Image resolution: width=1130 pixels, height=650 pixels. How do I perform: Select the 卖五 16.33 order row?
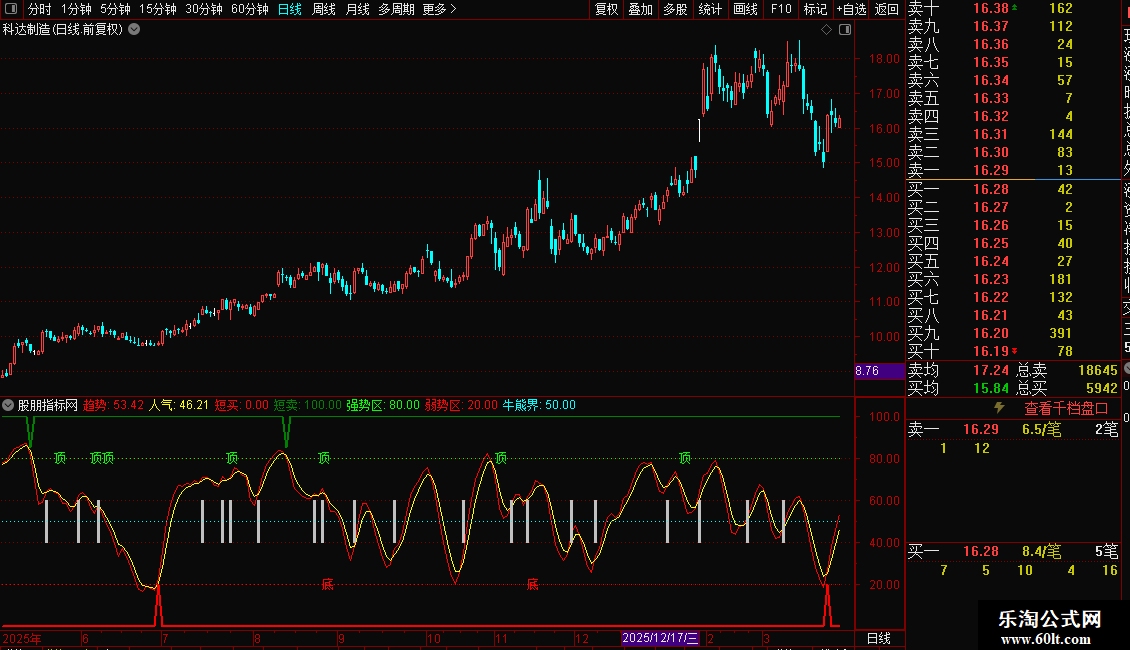[1013, 98]
